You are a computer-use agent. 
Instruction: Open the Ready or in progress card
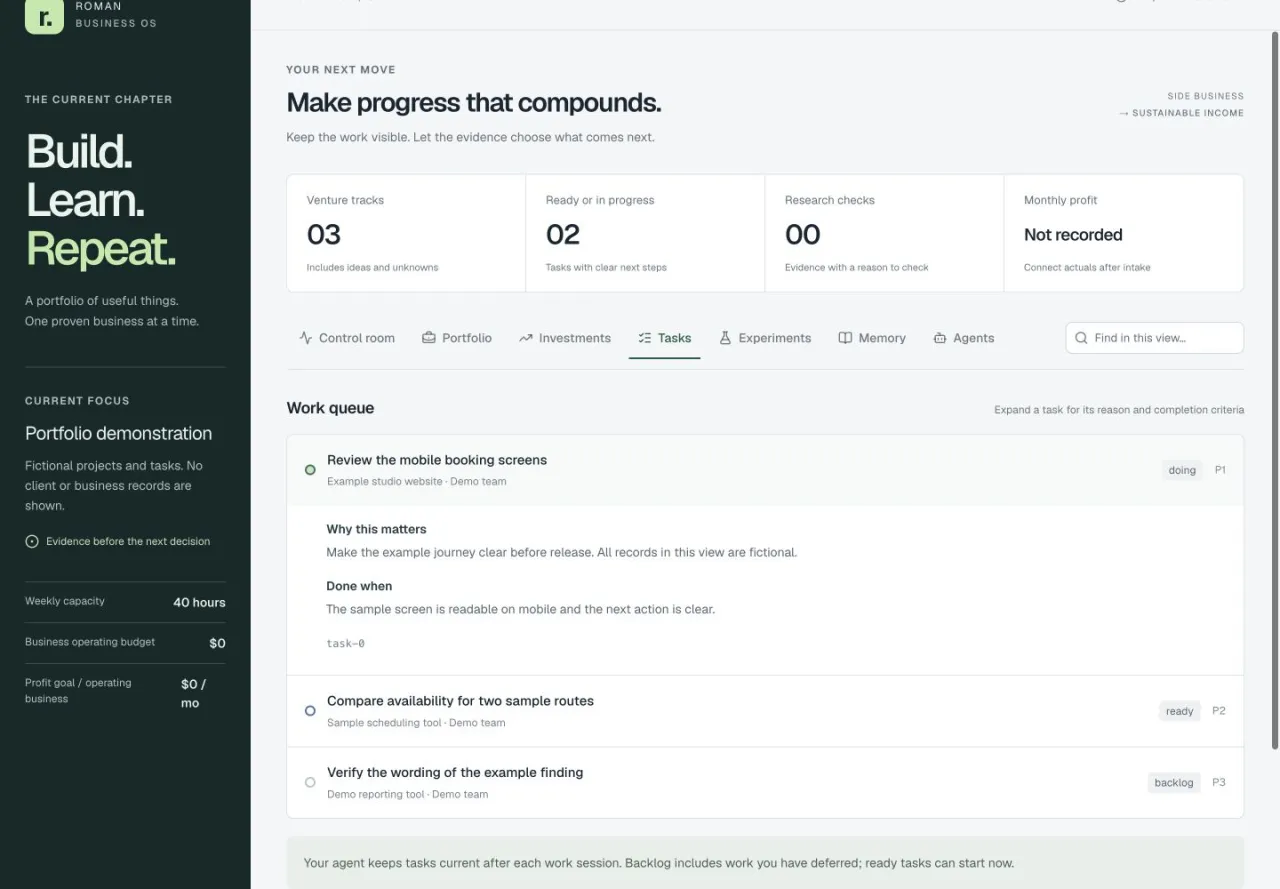(645, 233)
